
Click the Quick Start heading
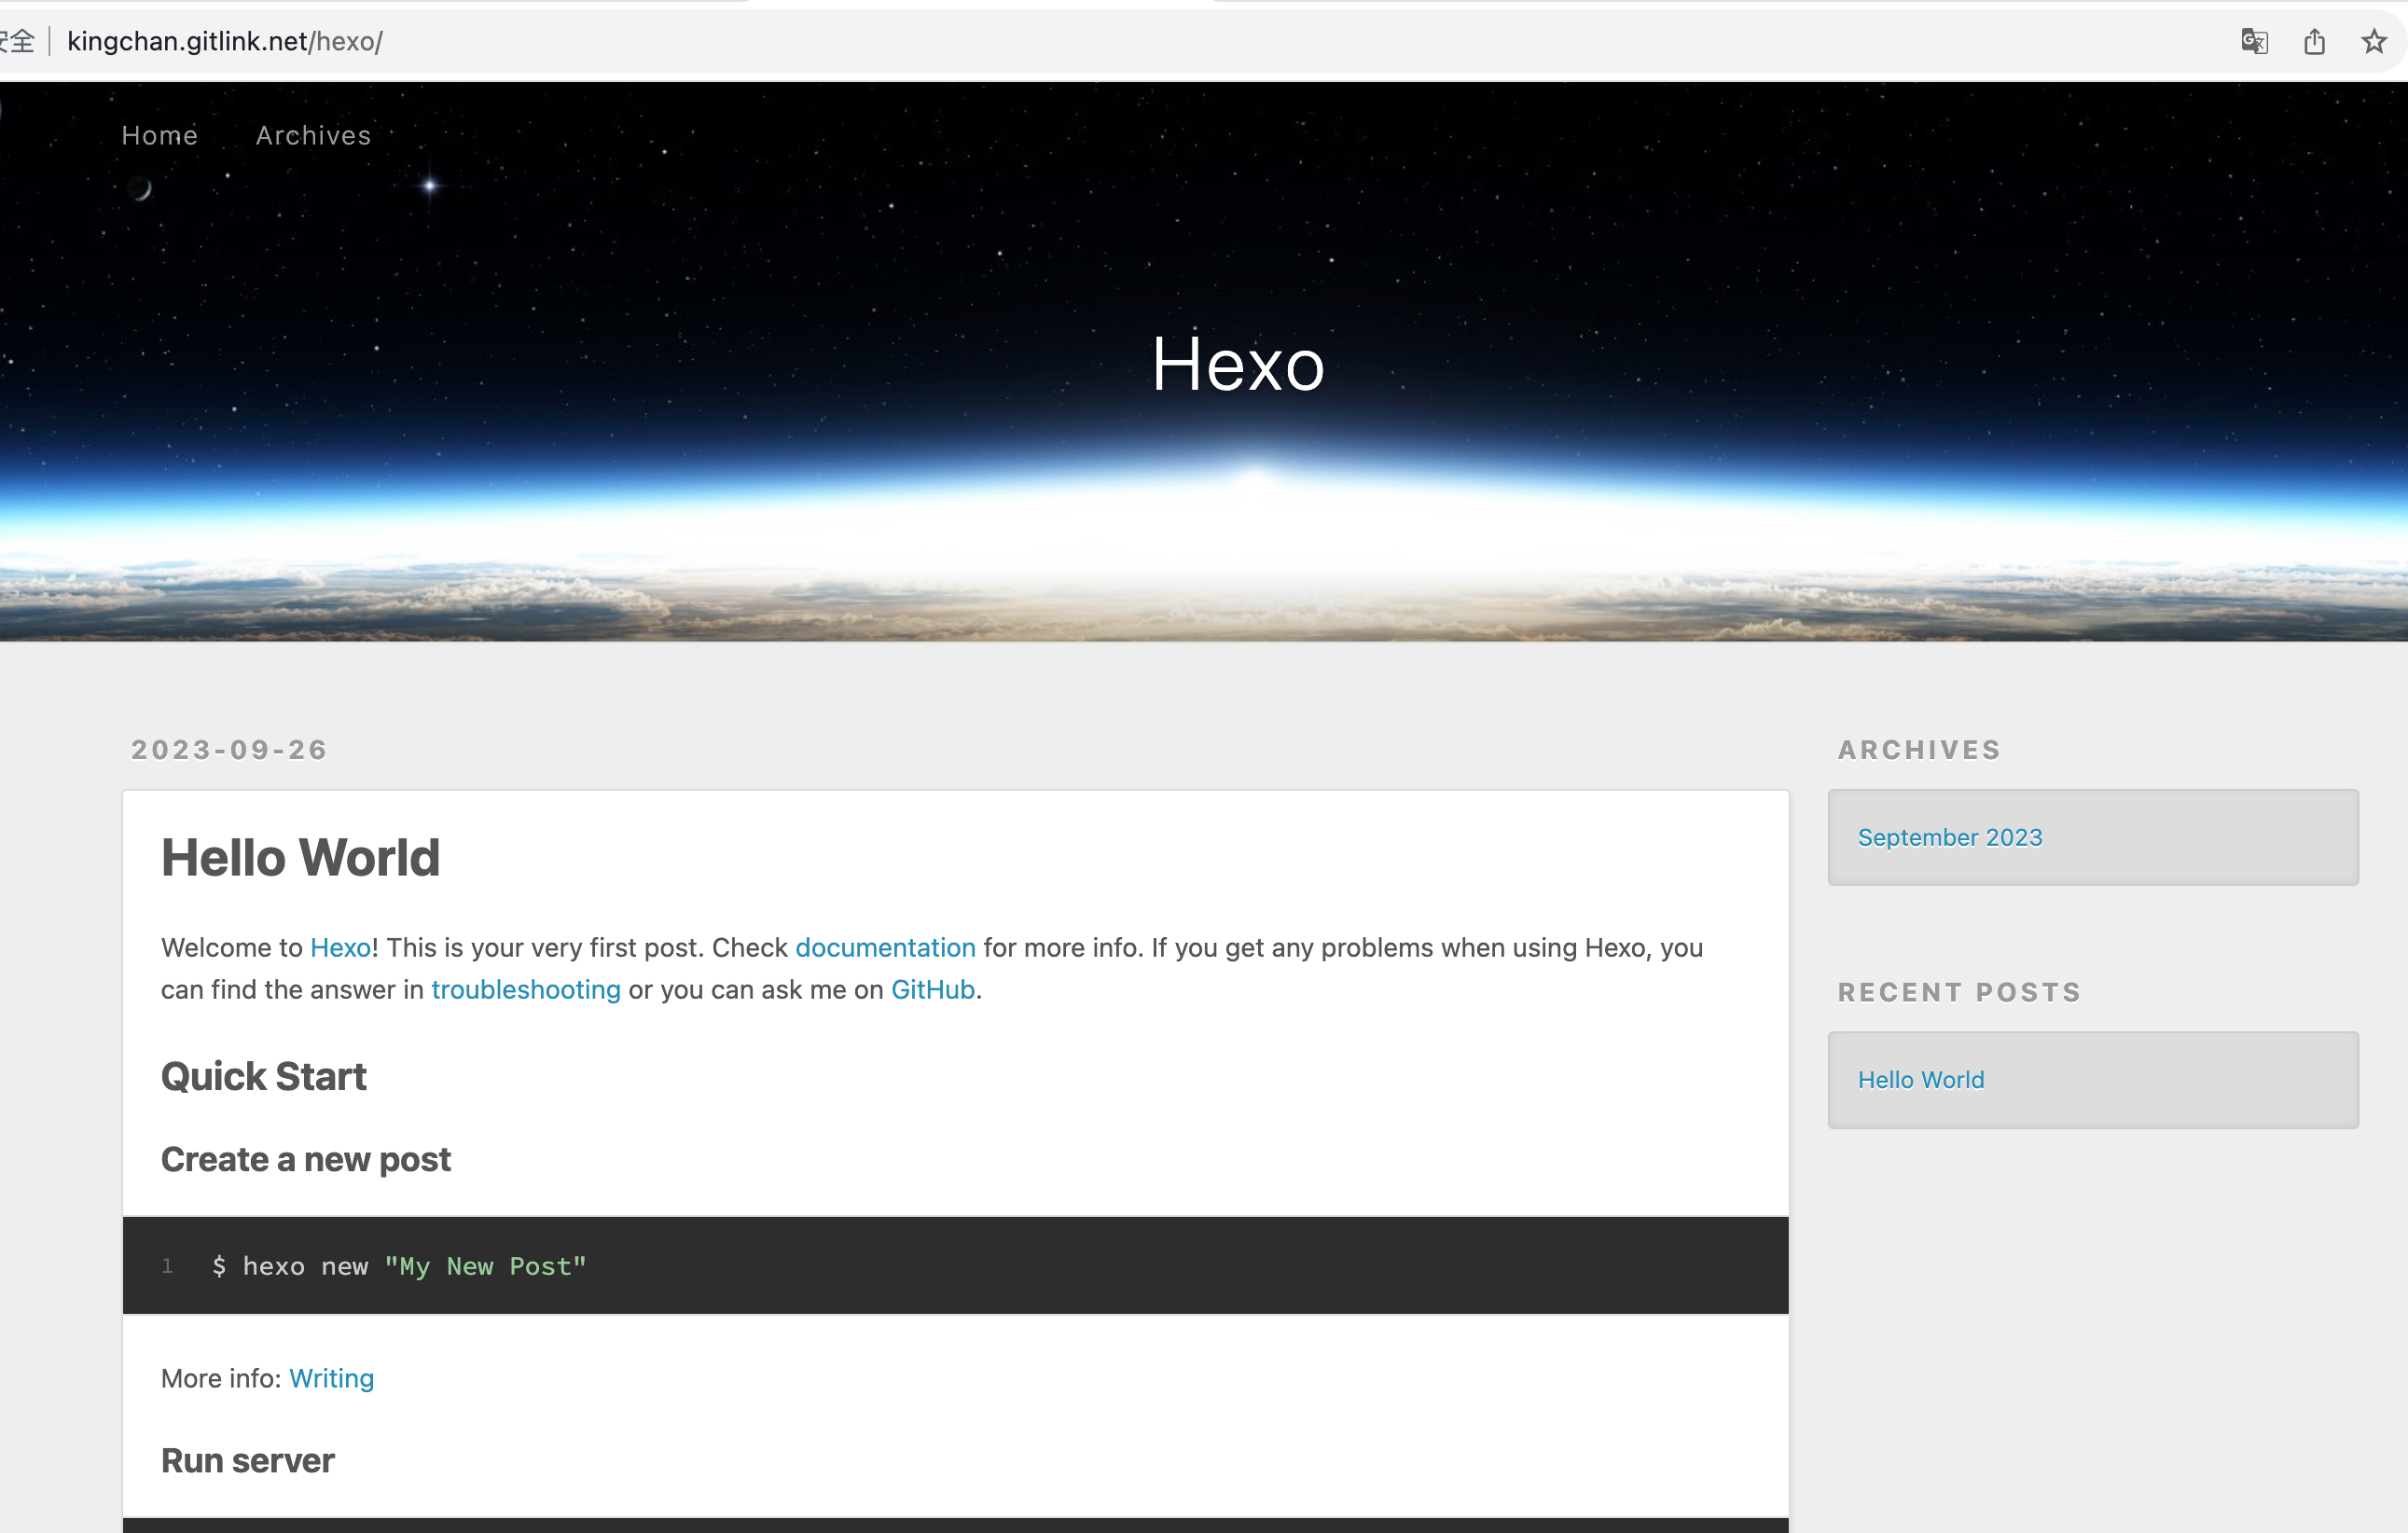264,1076
